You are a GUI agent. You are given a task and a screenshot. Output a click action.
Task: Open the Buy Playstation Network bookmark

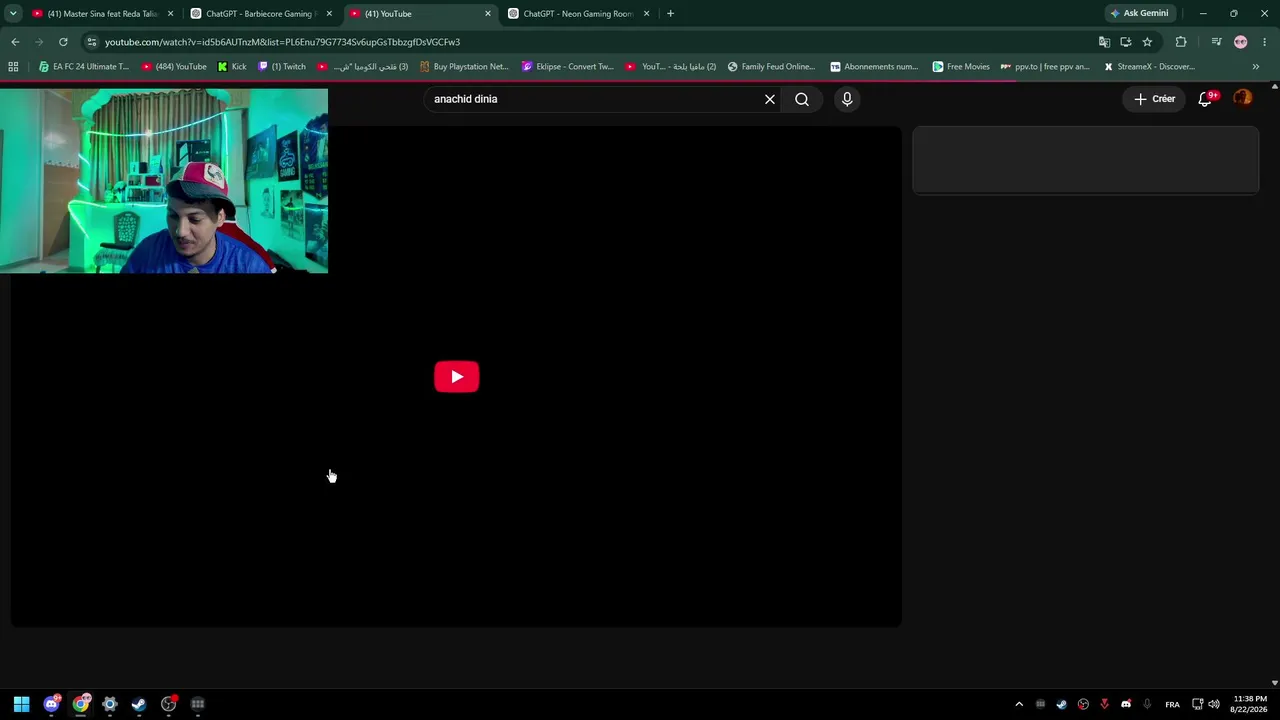pos(464,67)
